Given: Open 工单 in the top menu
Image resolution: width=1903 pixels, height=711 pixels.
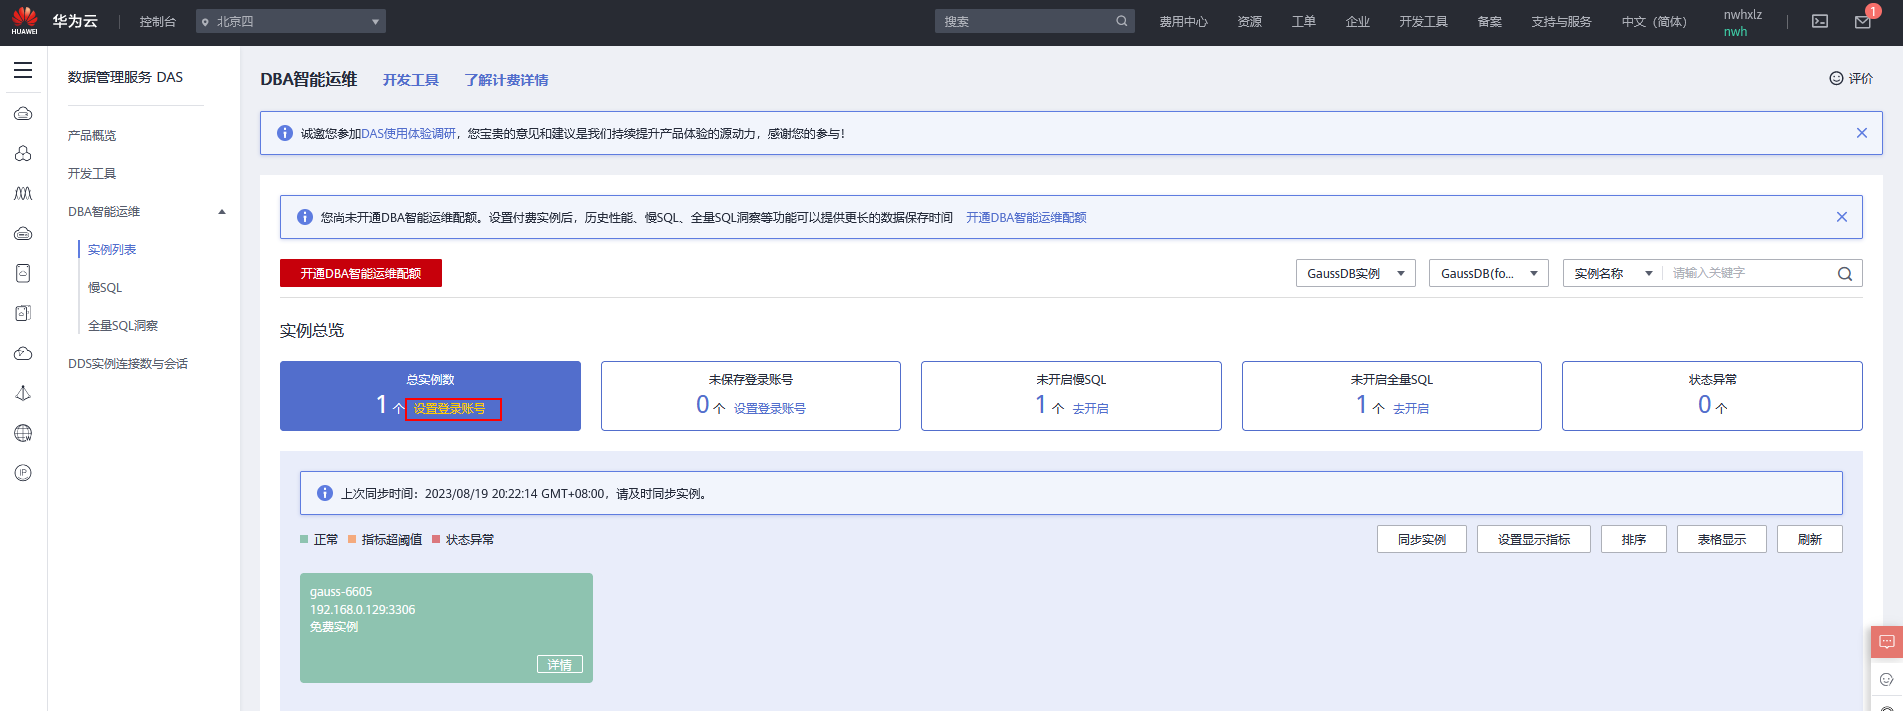Looking at the screenshot, I should coord(1304,21).
